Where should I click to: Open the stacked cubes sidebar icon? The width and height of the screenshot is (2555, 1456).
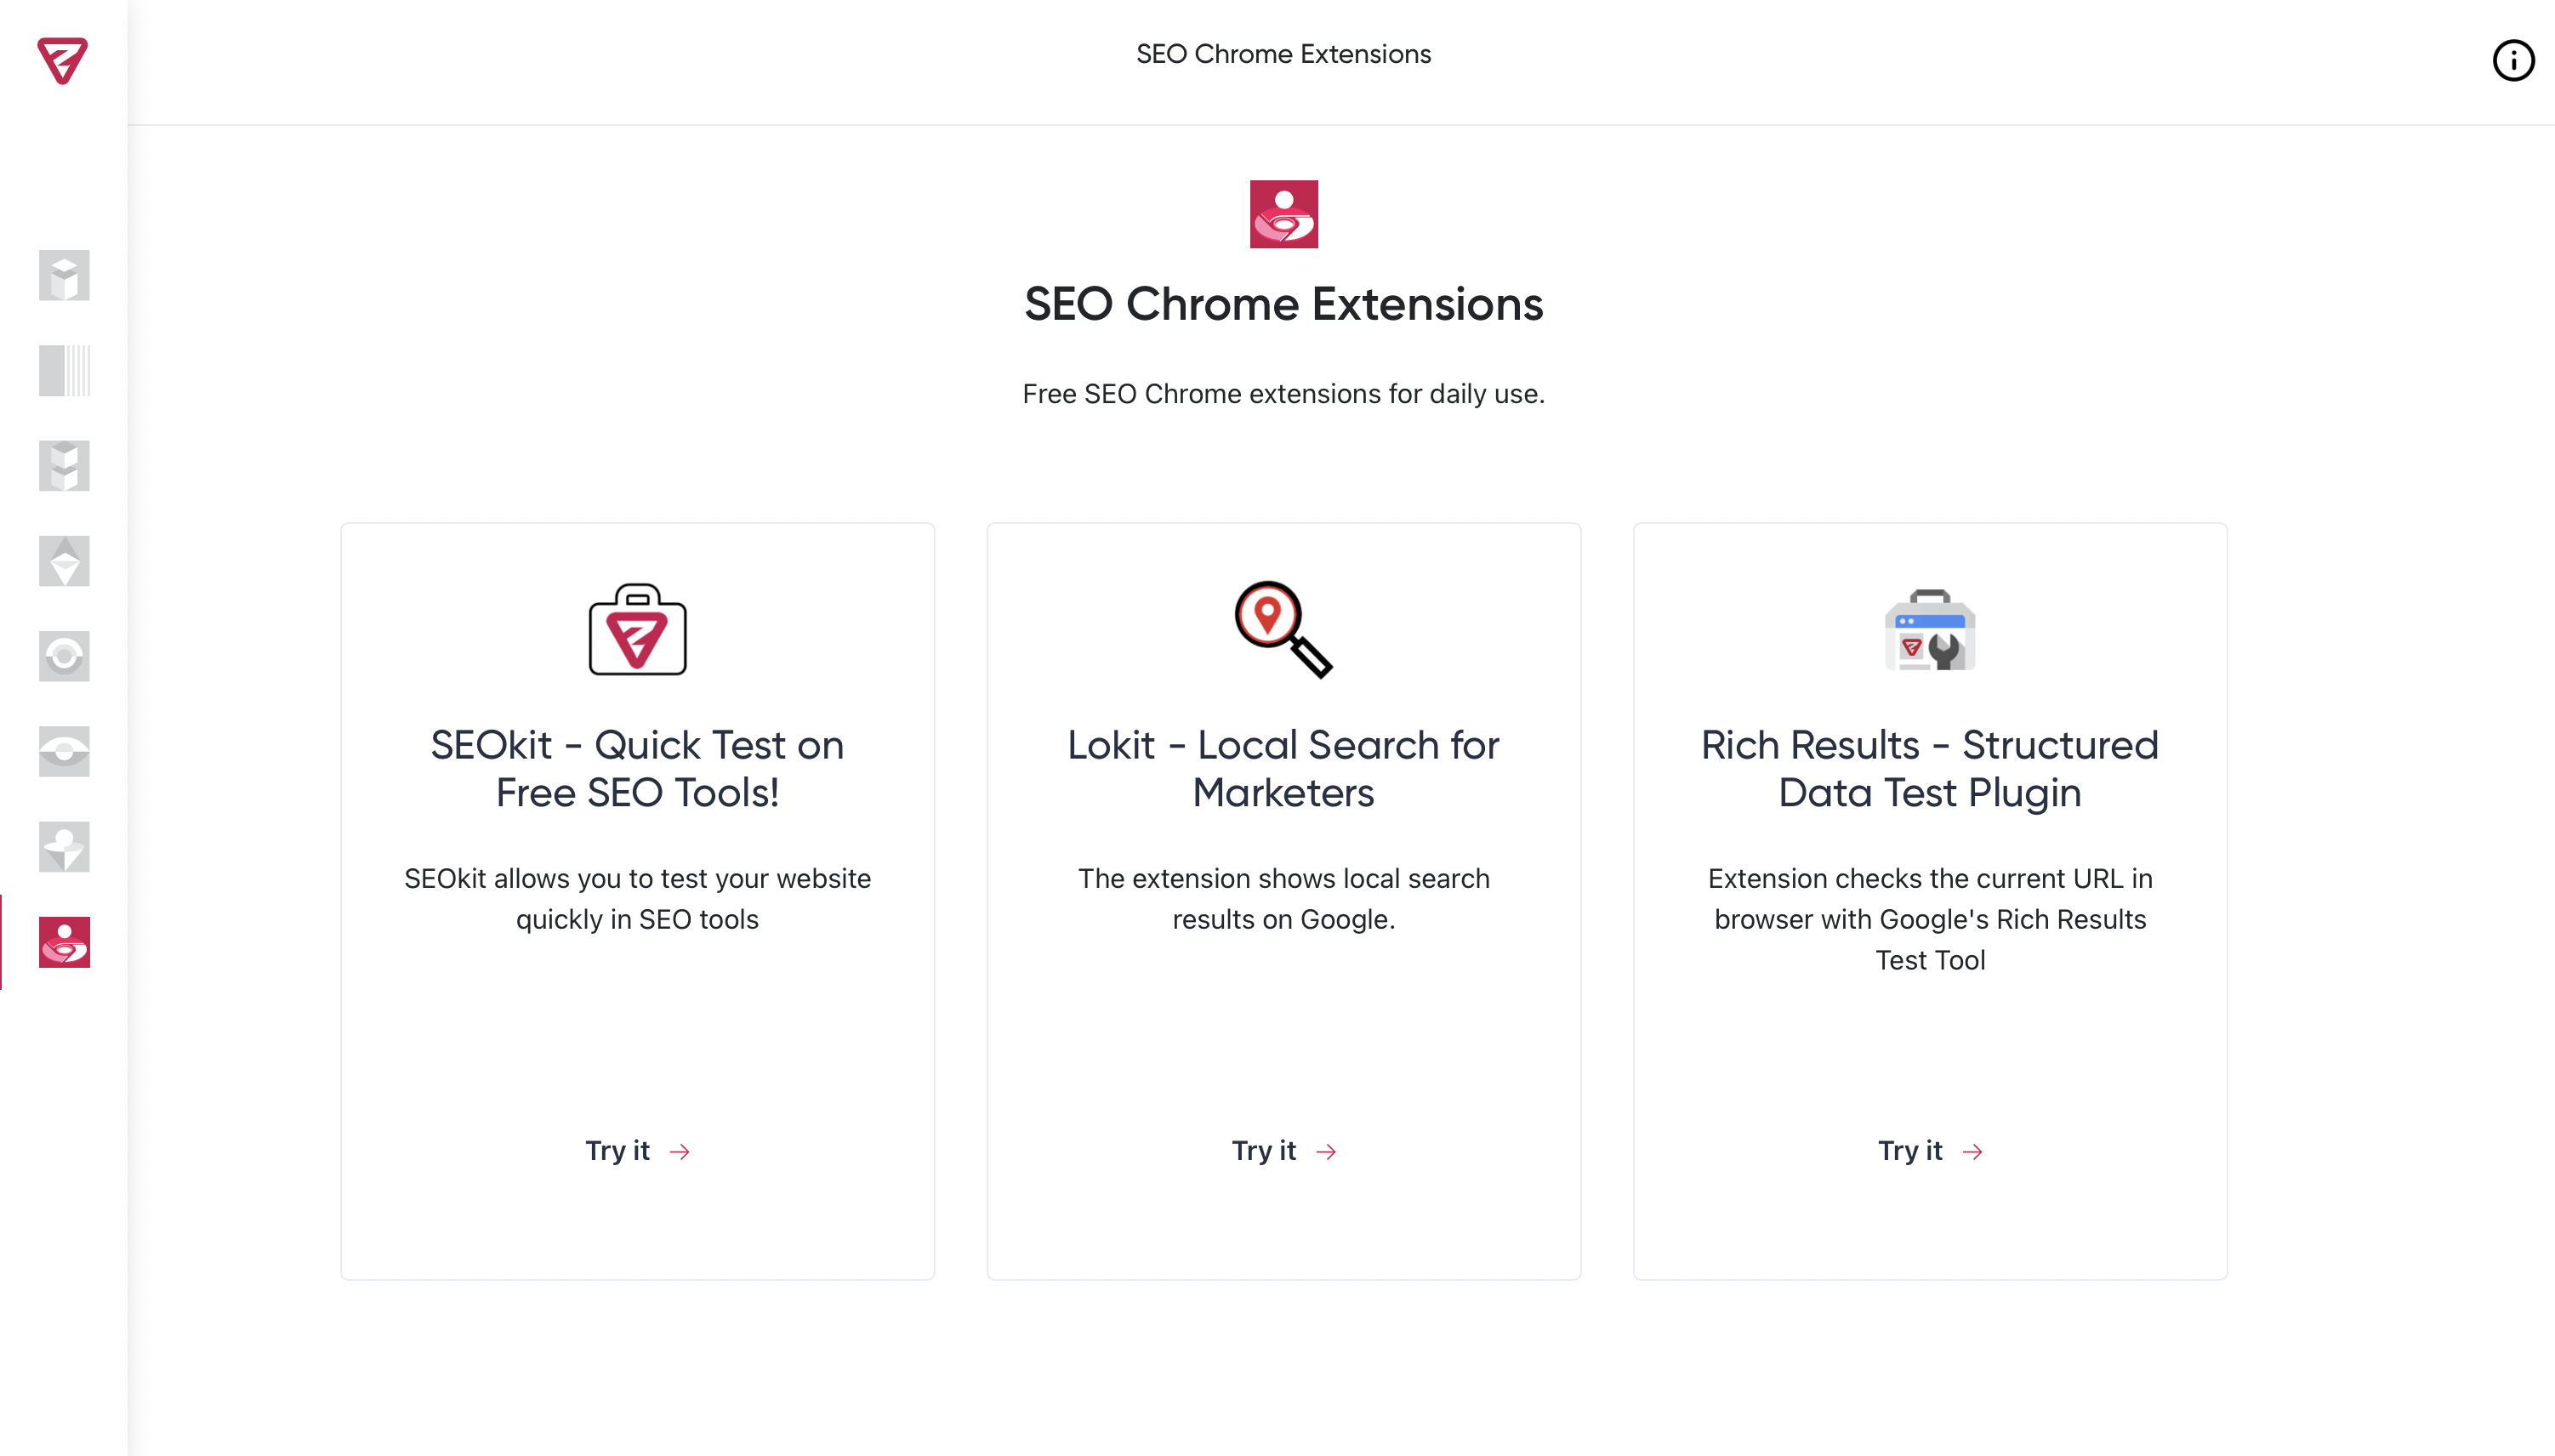point(64,465)
